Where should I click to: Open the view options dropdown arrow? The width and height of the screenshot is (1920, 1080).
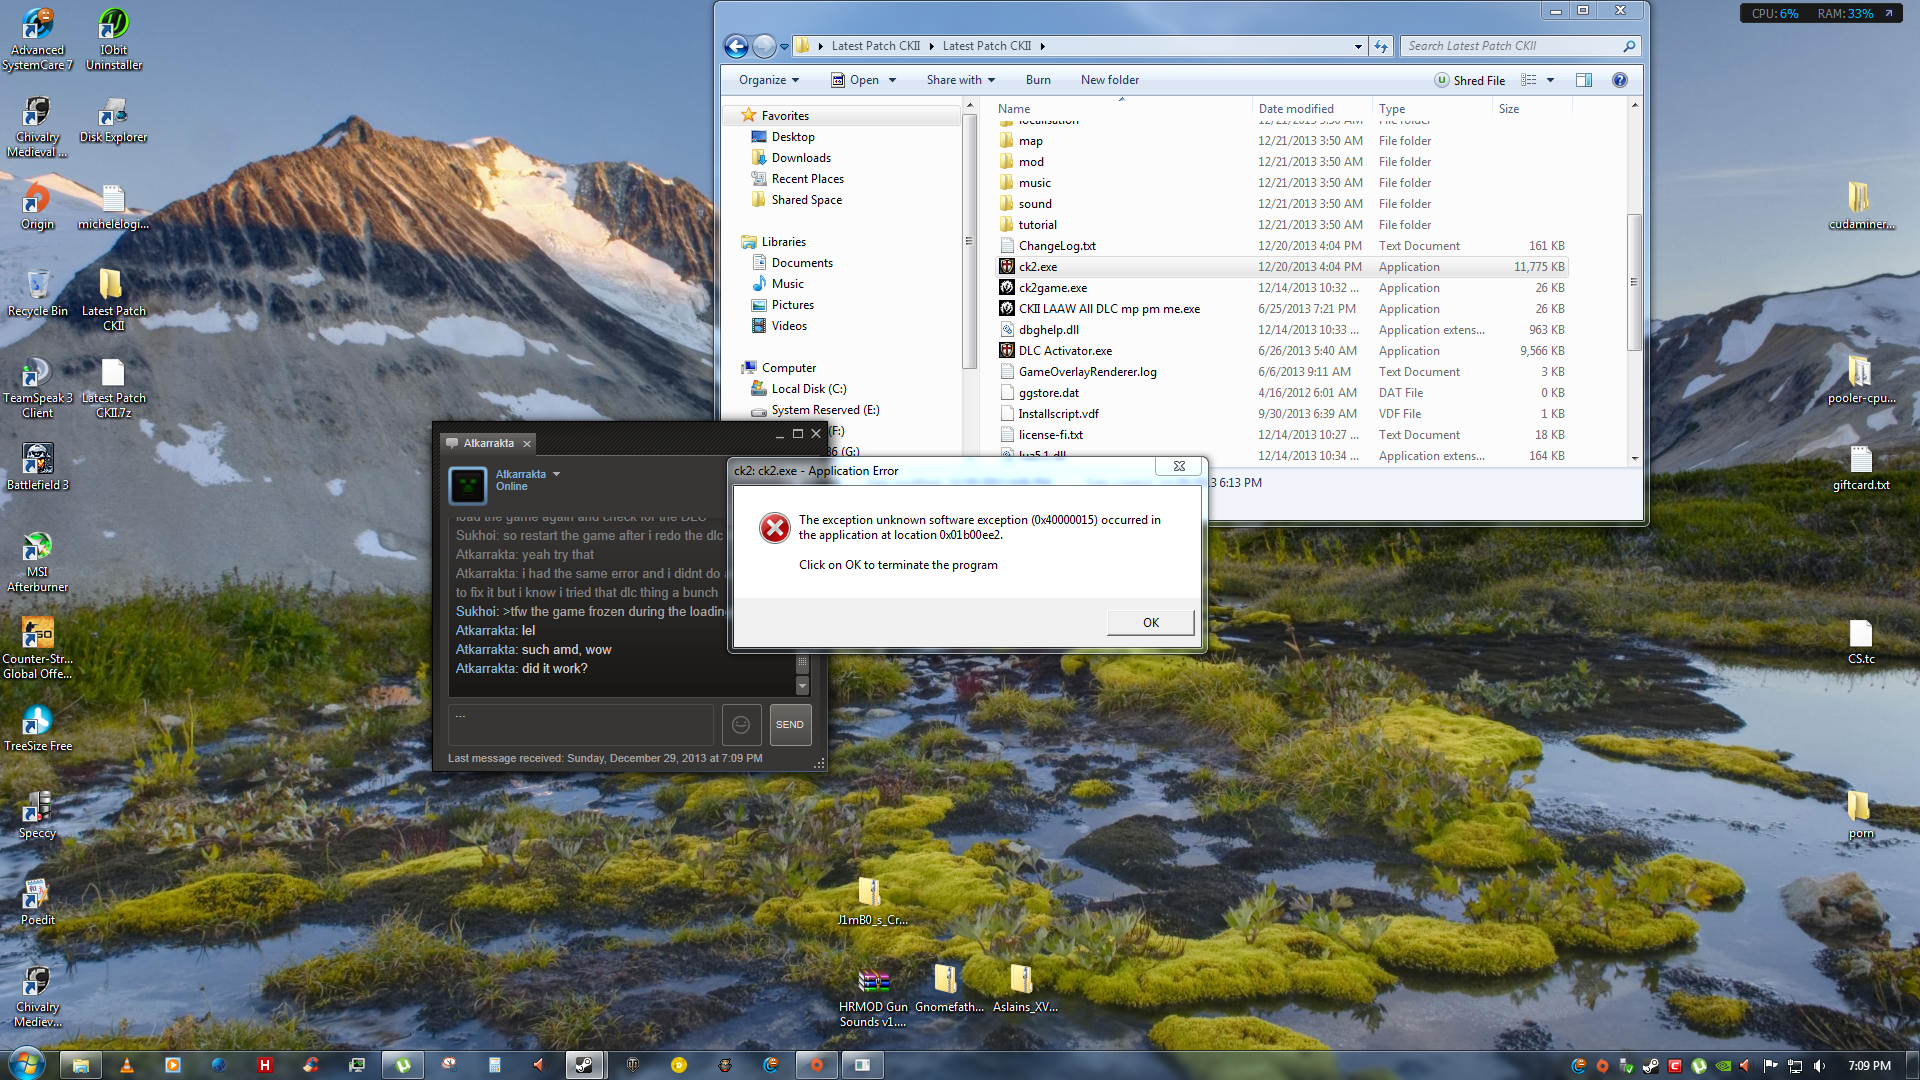coord(1551,80)
